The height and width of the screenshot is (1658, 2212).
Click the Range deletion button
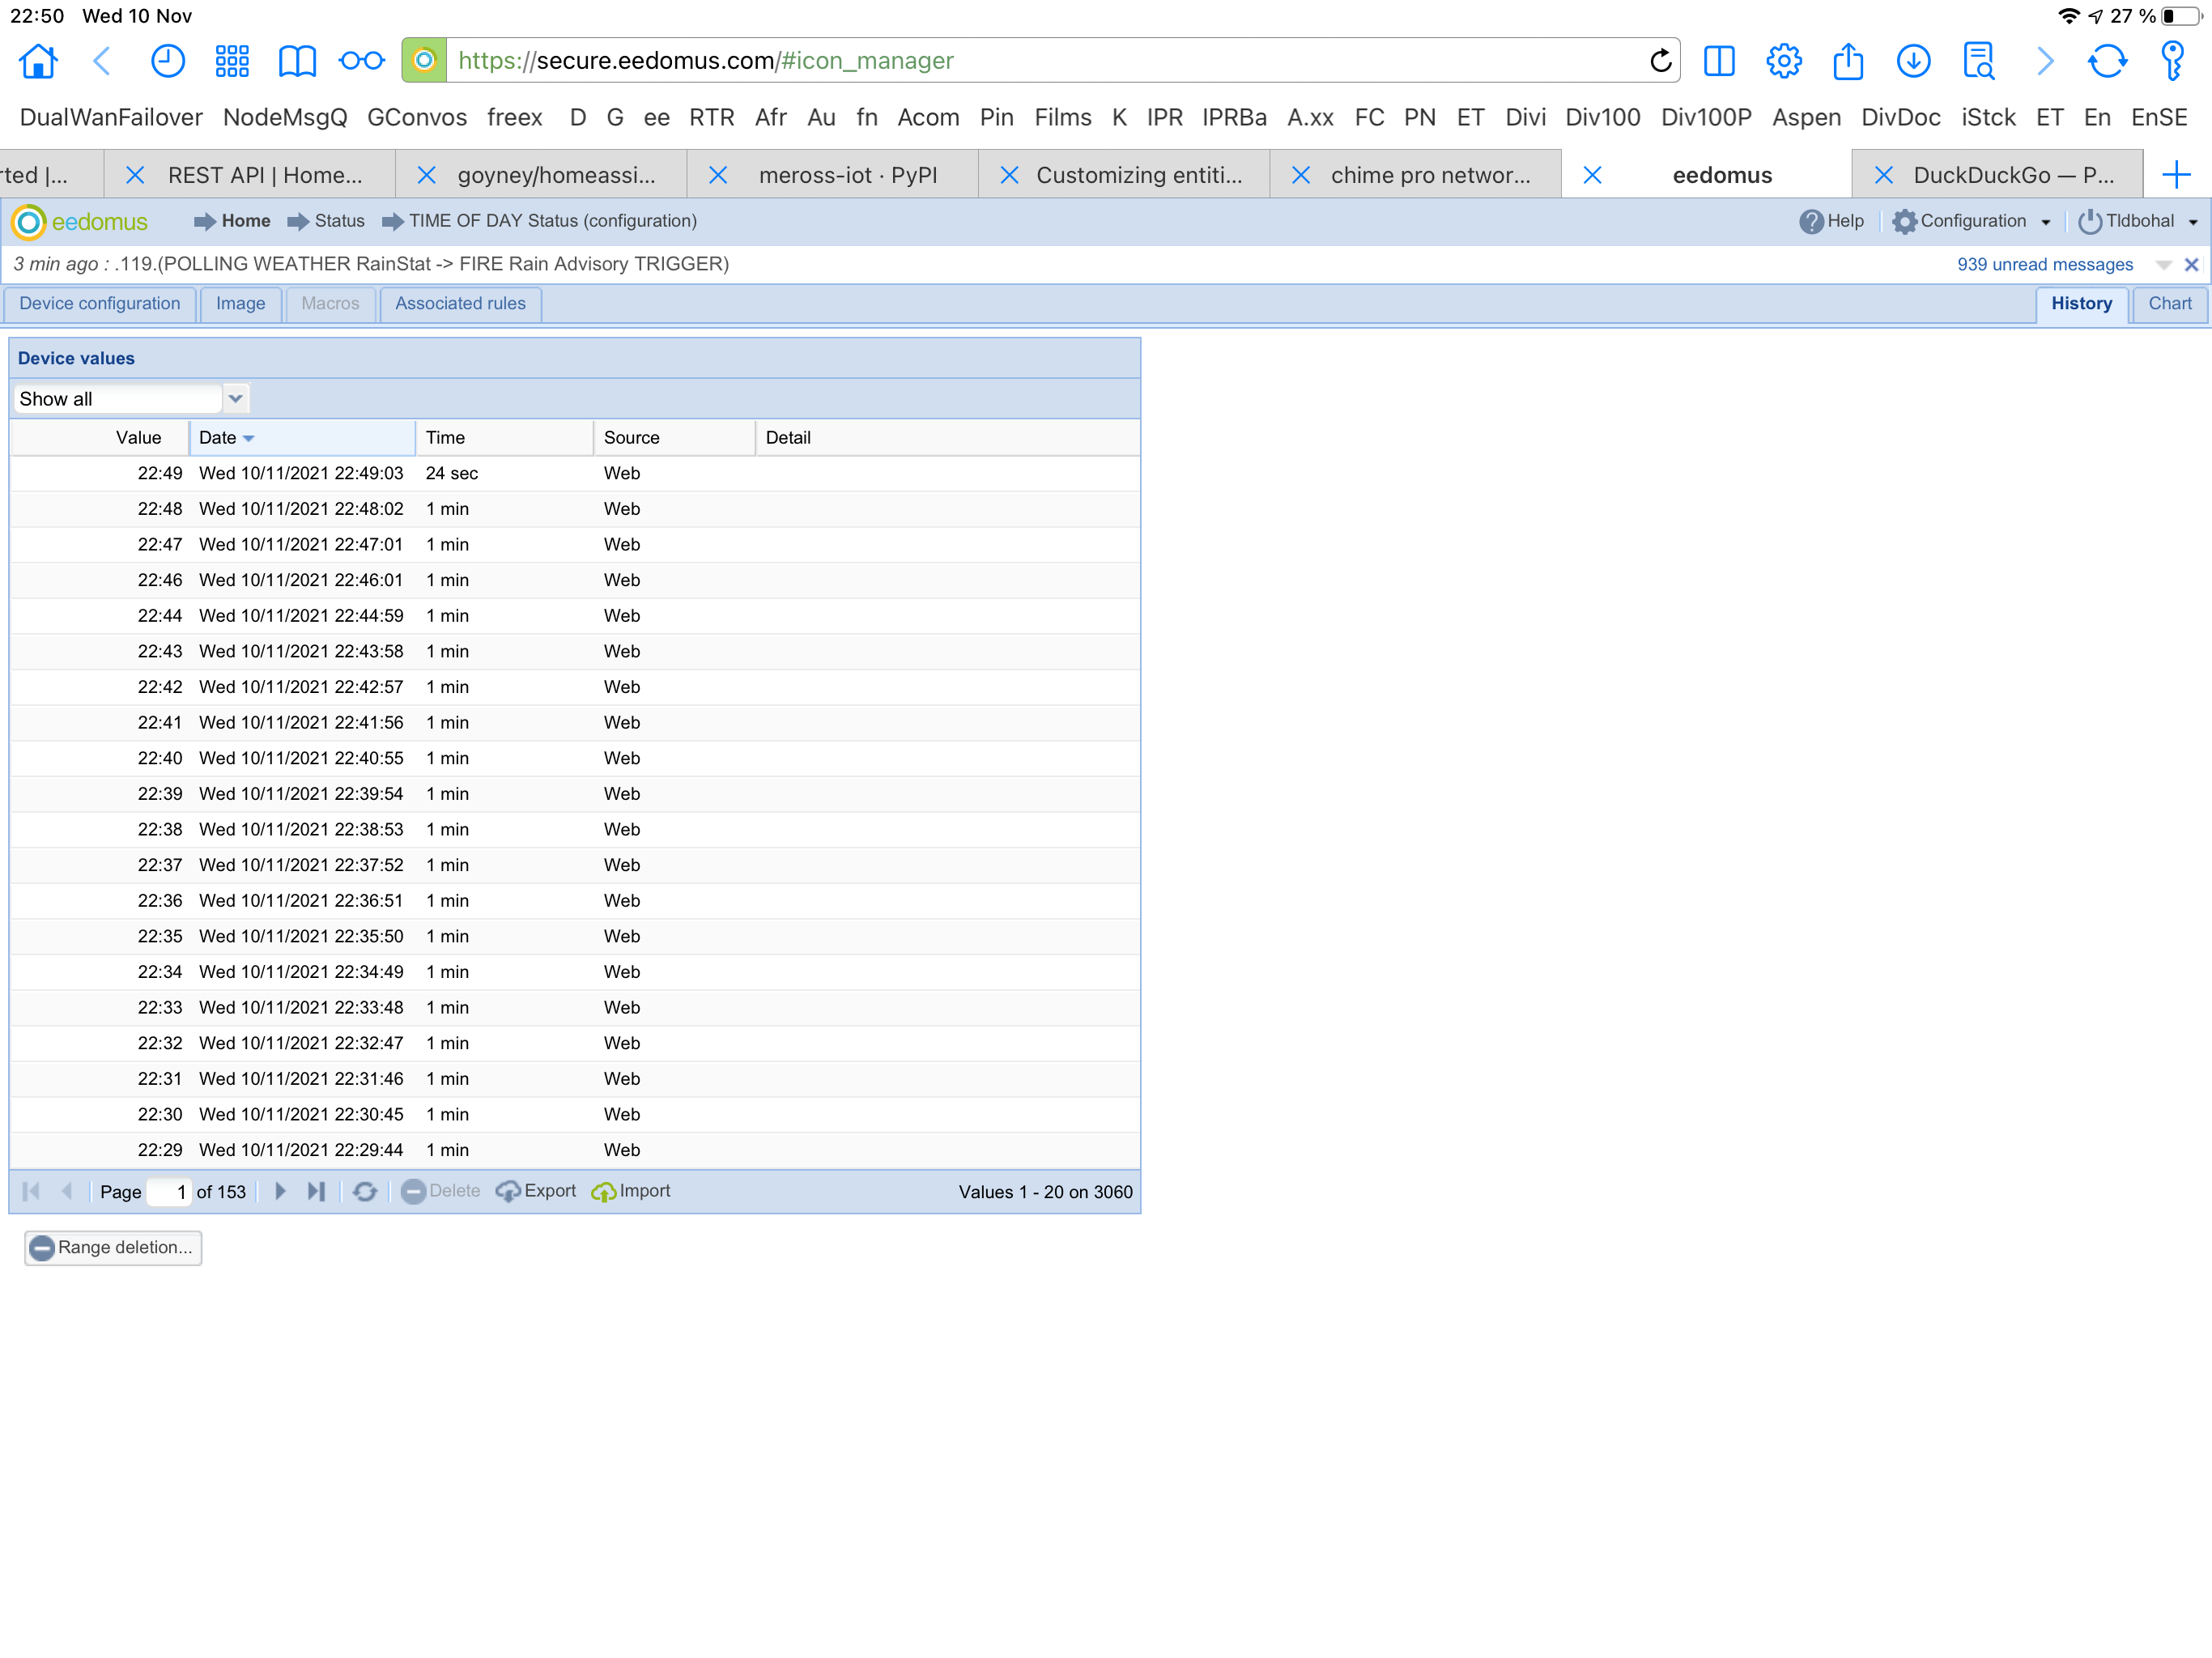tap(113, 1247)
